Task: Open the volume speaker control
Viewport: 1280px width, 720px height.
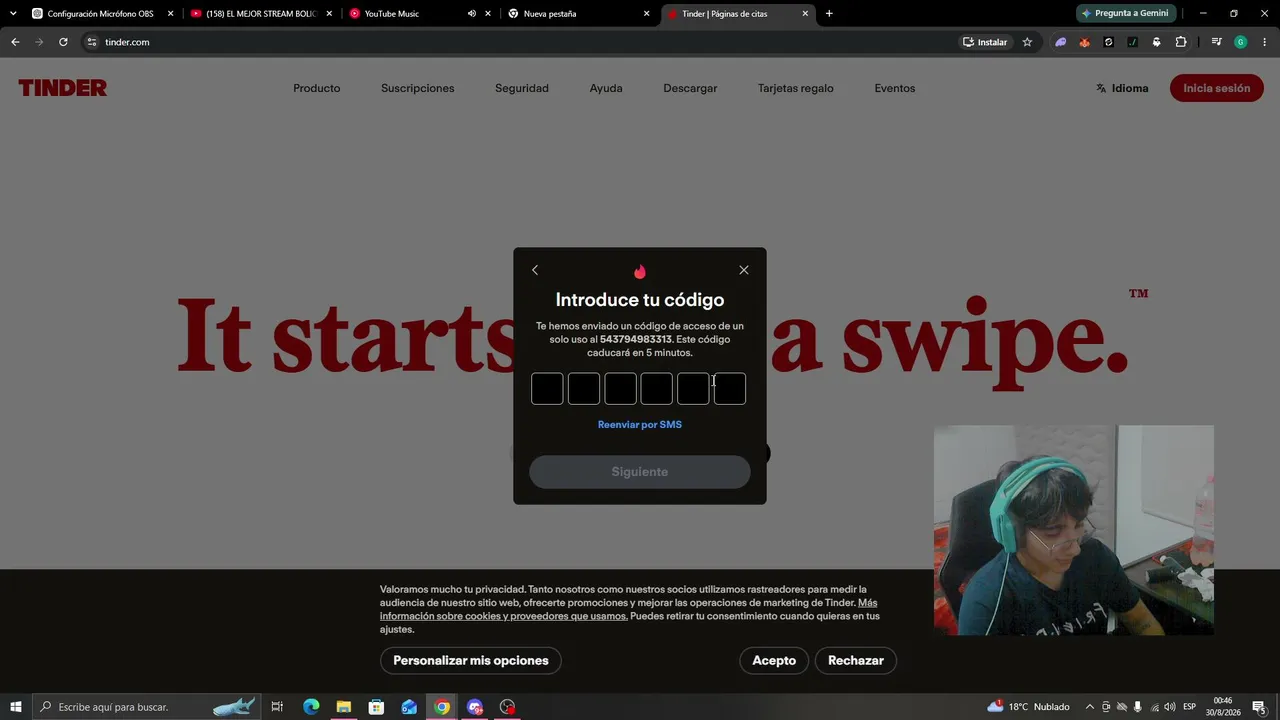Action: [x=1169, y=707]
